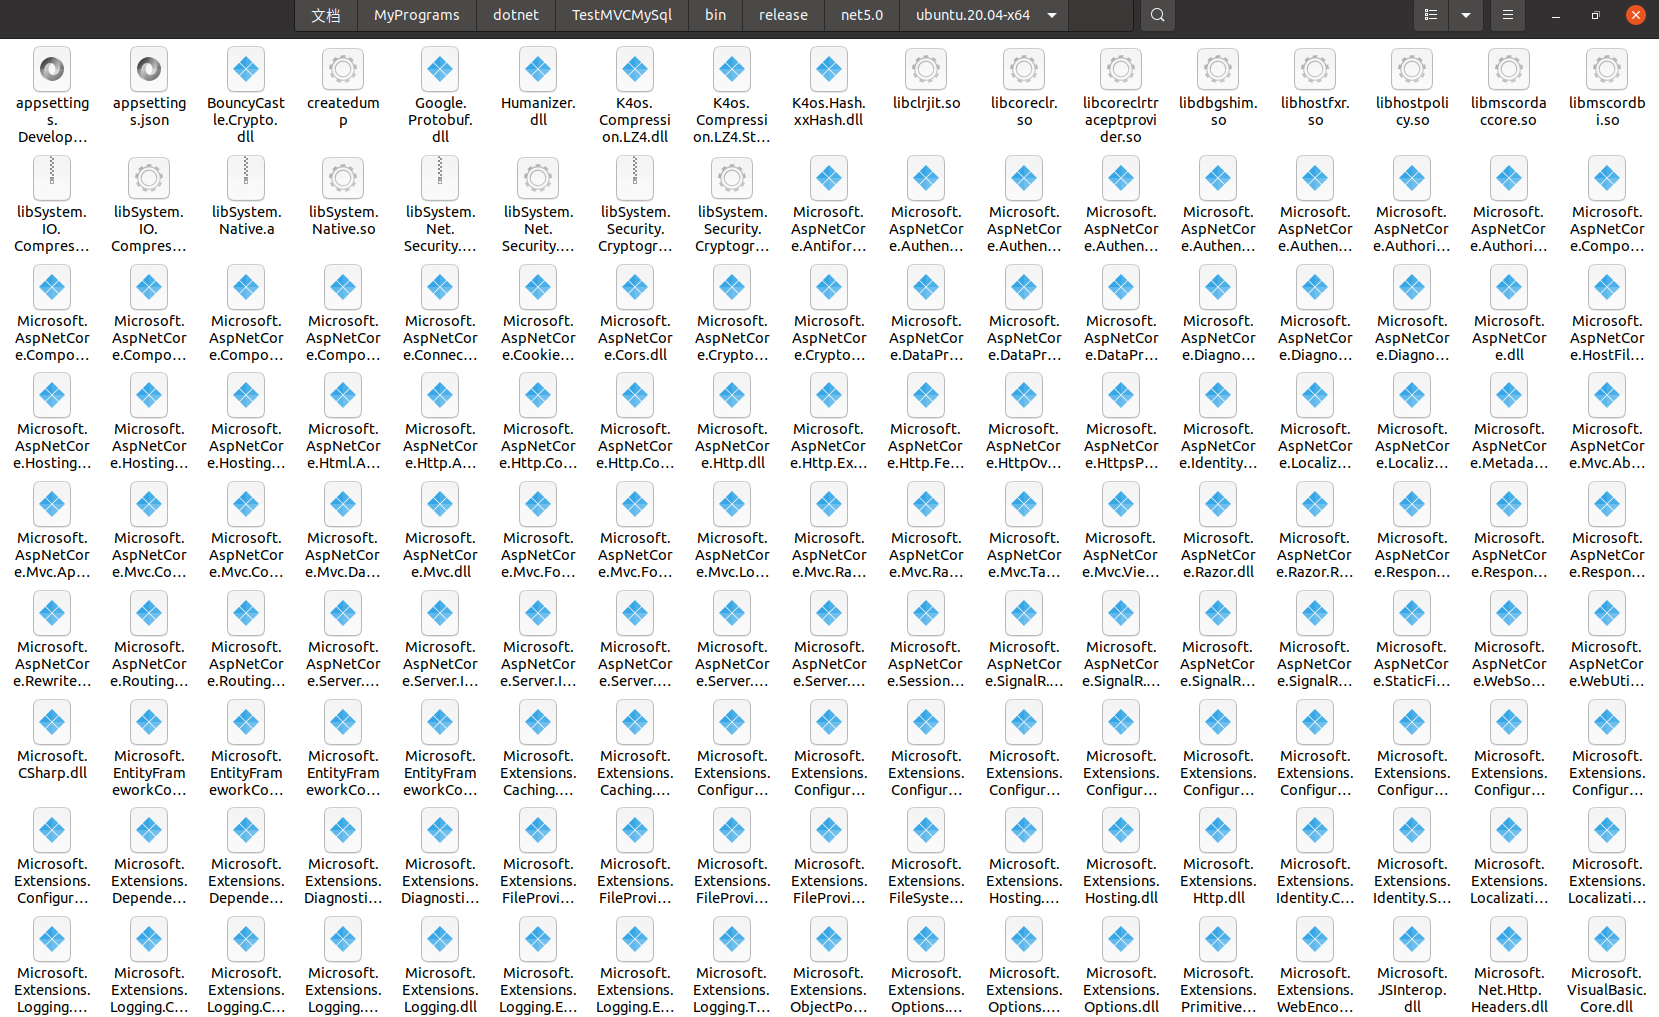This screenshot has height=1017, width=1659.
Task: Open the search button in the header bar
Action: 1157,15
